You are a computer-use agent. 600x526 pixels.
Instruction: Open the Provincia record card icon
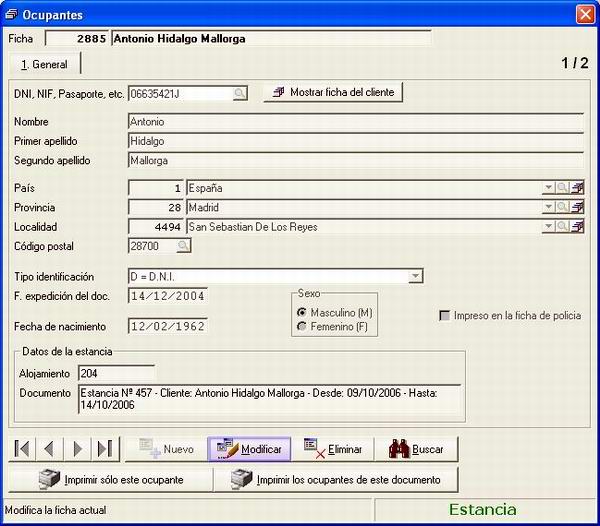coord(577,207)
